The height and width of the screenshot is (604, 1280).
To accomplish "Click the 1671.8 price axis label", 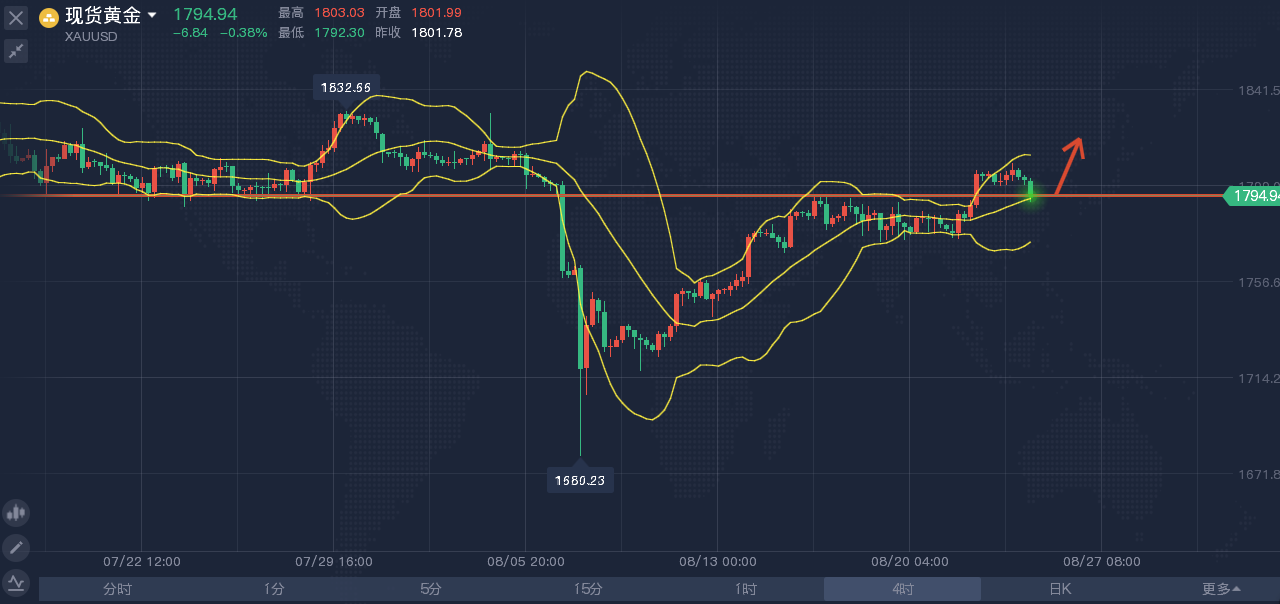I will click(x=1258, y=474).
